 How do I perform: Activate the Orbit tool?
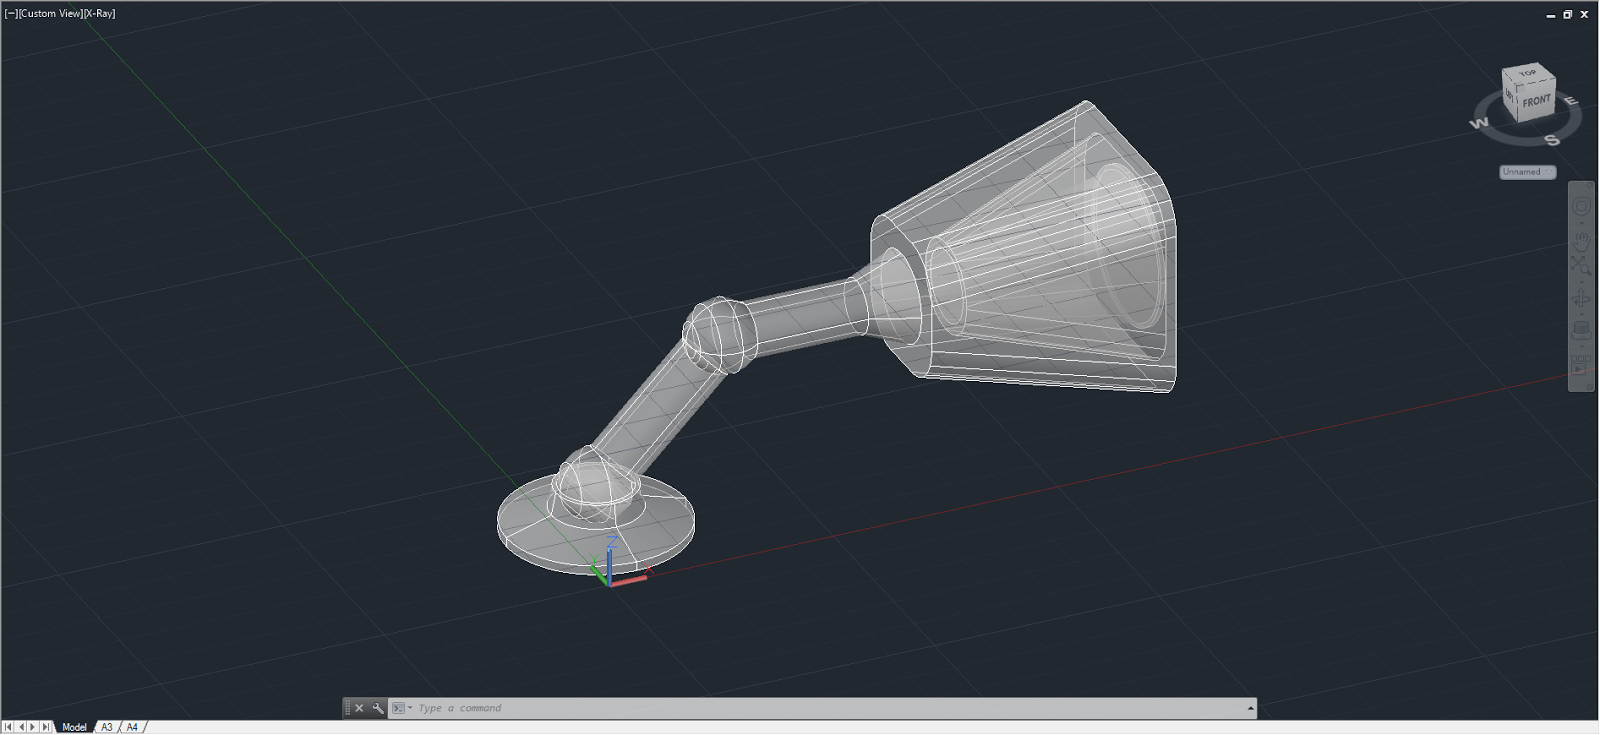click(1581, 298)
